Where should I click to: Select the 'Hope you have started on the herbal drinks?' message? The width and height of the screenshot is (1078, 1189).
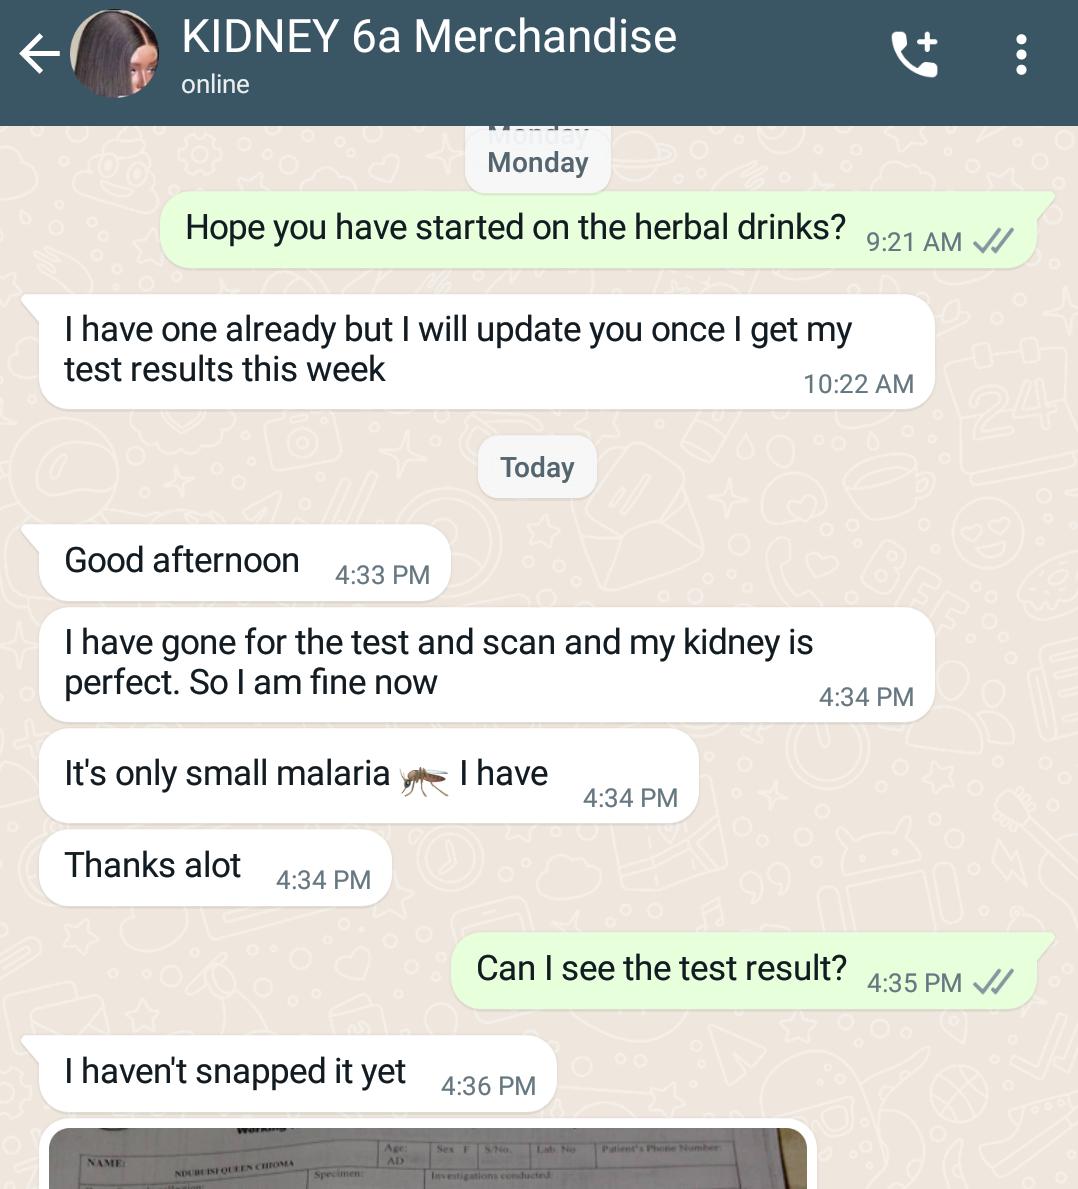tap(599, 230)
